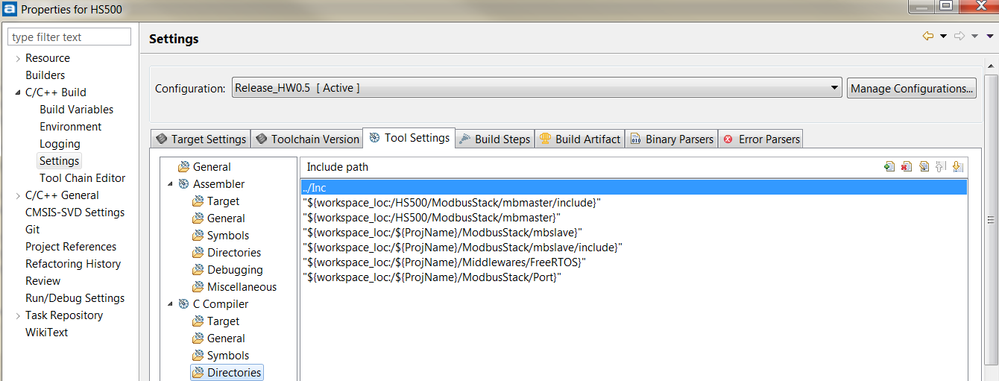Open Refactoring History page
This screenshot has height=381, width=999.
[73, 264]
